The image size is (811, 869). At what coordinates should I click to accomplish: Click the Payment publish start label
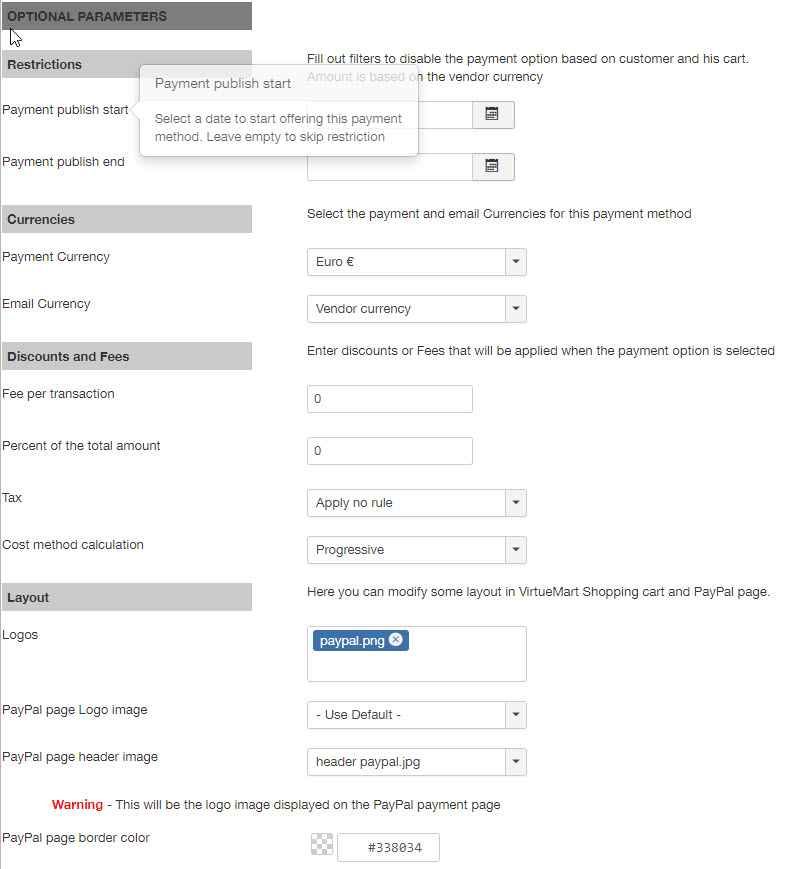[x=65, y=110]
